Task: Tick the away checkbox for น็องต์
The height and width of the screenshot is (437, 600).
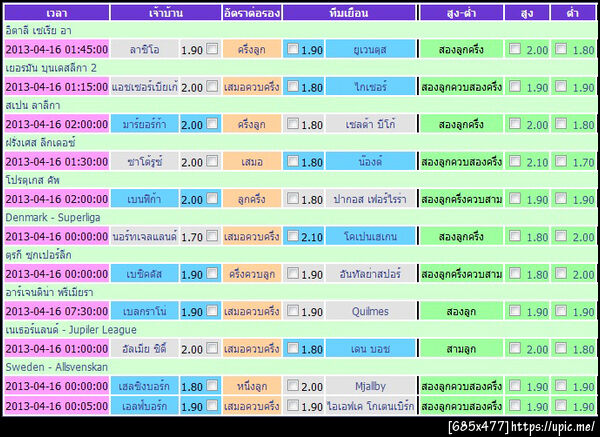Action: click(293, 161)
